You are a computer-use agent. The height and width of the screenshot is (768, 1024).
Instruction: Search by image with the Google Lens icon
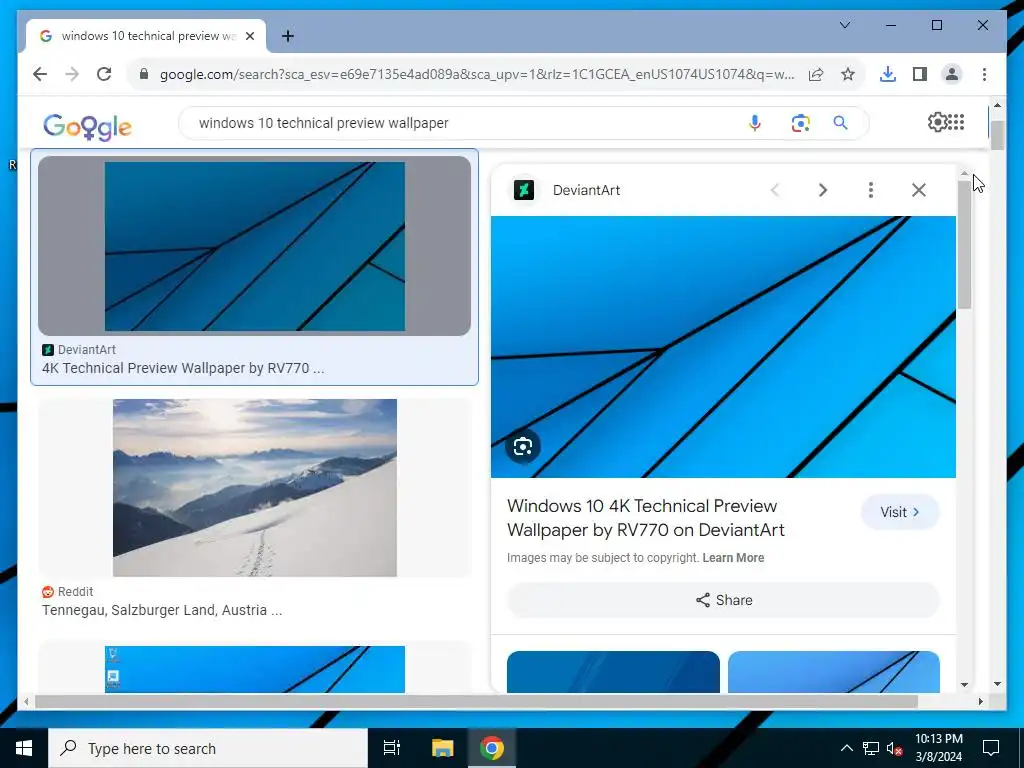coord(801,123)
